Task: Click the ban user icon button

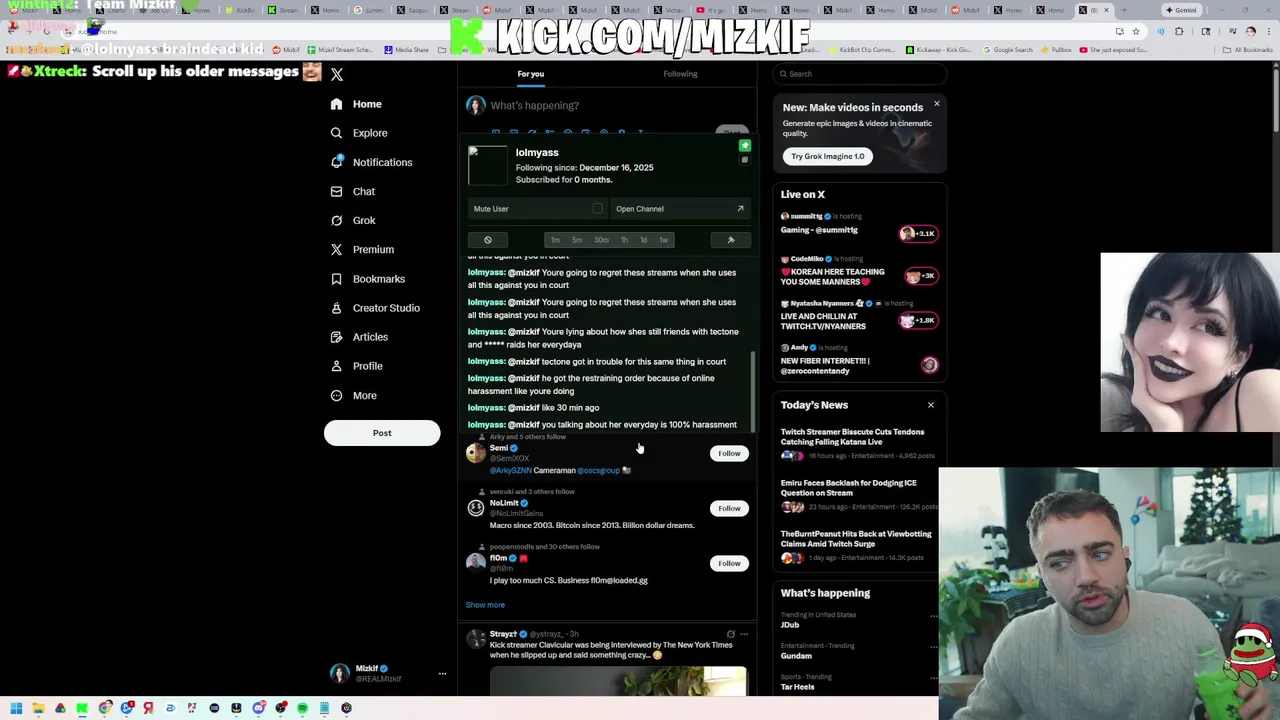Action: point(488,240)
